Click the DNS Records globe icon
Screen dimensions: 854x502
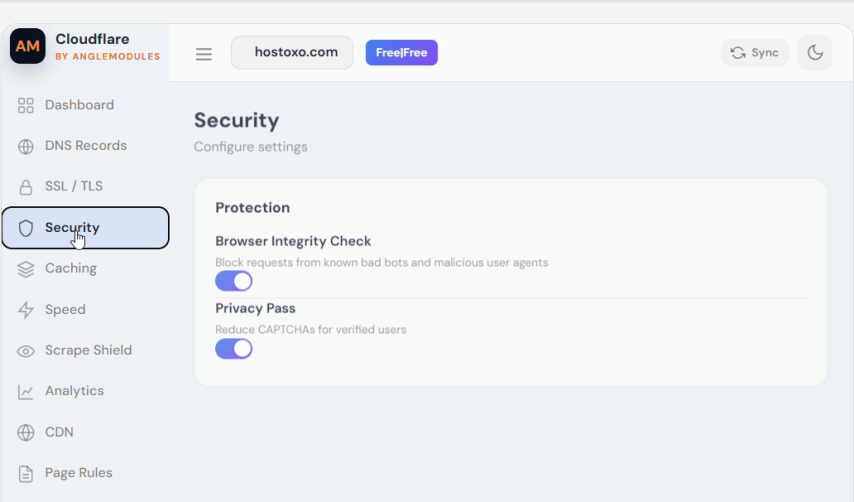click(26, 146)
